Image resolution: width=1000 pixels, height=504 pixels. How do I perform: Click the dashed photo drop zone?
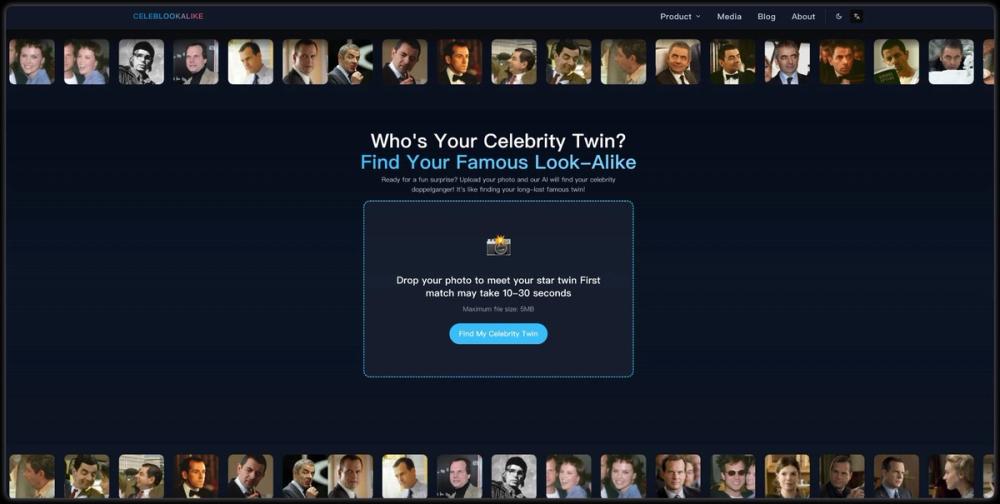click(498, 289)
